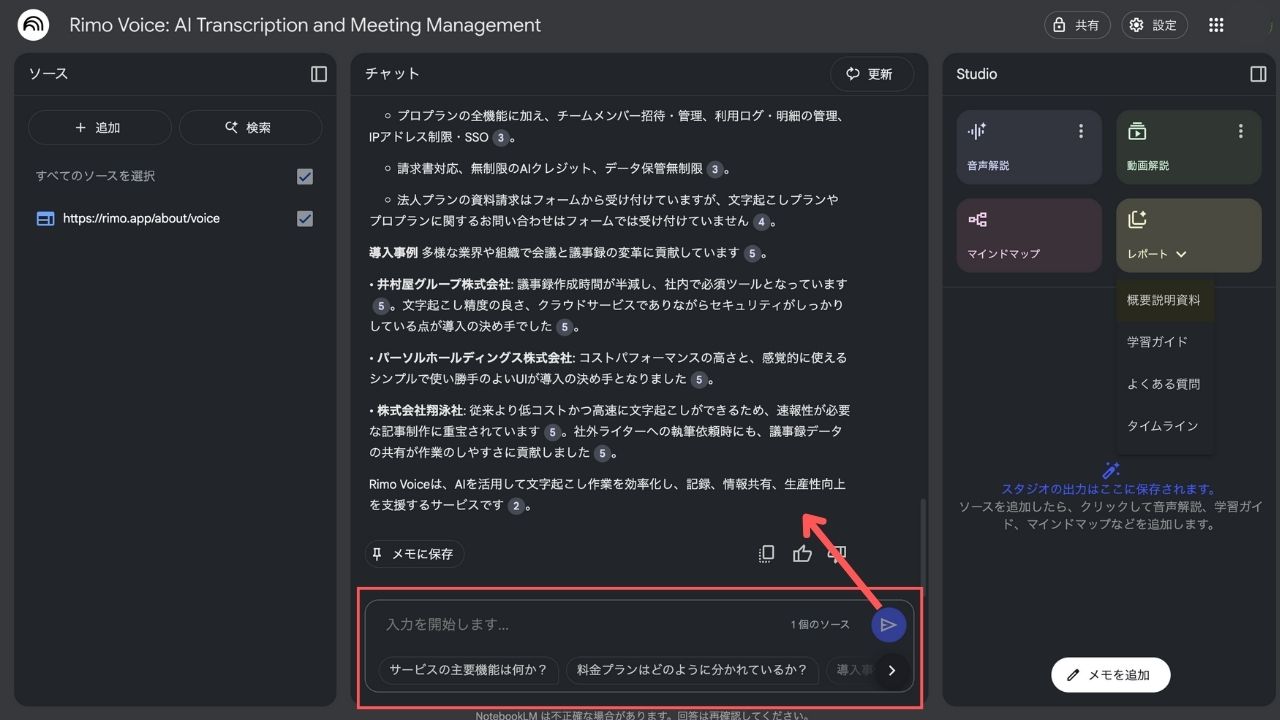Toggle the すべてのソースを選択 checkbox
The width and height of the screenshot is (1280, 720).
pos(305,176)
